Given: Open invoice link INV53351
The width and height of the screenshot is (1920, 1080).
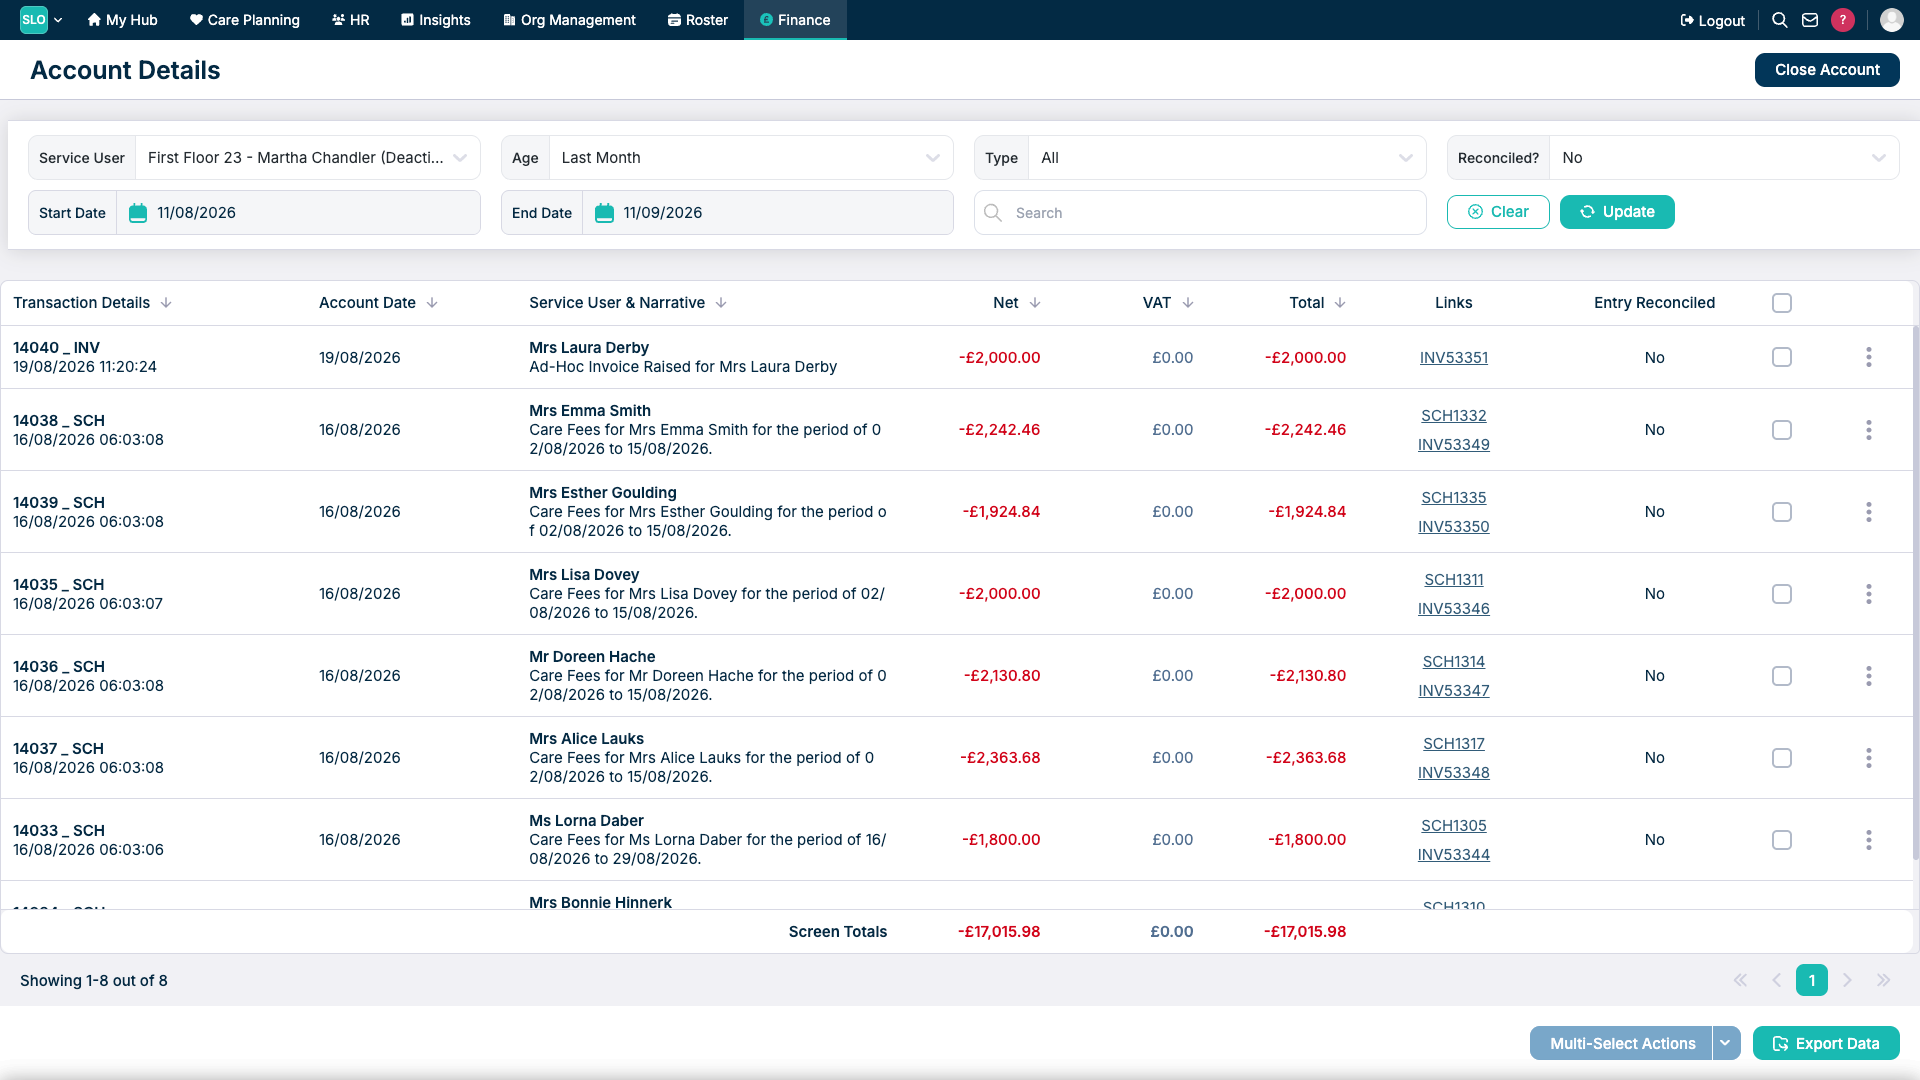Looking at the screenshot, I should coord(1453,357).
